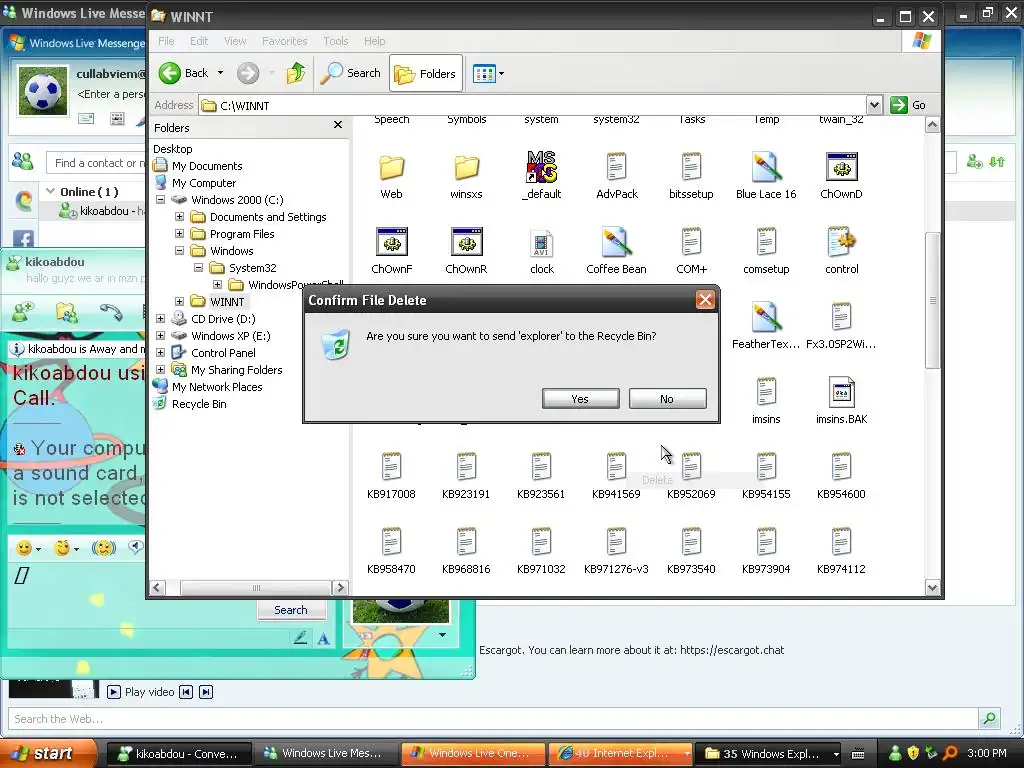1024x768 pixels.
Task: Click the Go button beside address bar
Action: pyautogui.click(x=908, y=105)
